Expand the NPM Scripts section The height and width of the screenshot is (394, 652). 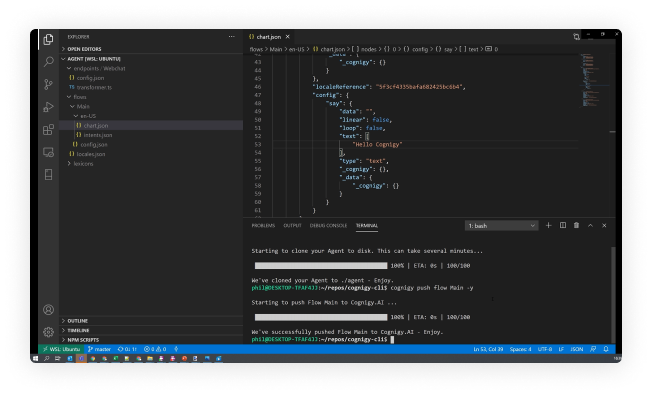point(151,340)
